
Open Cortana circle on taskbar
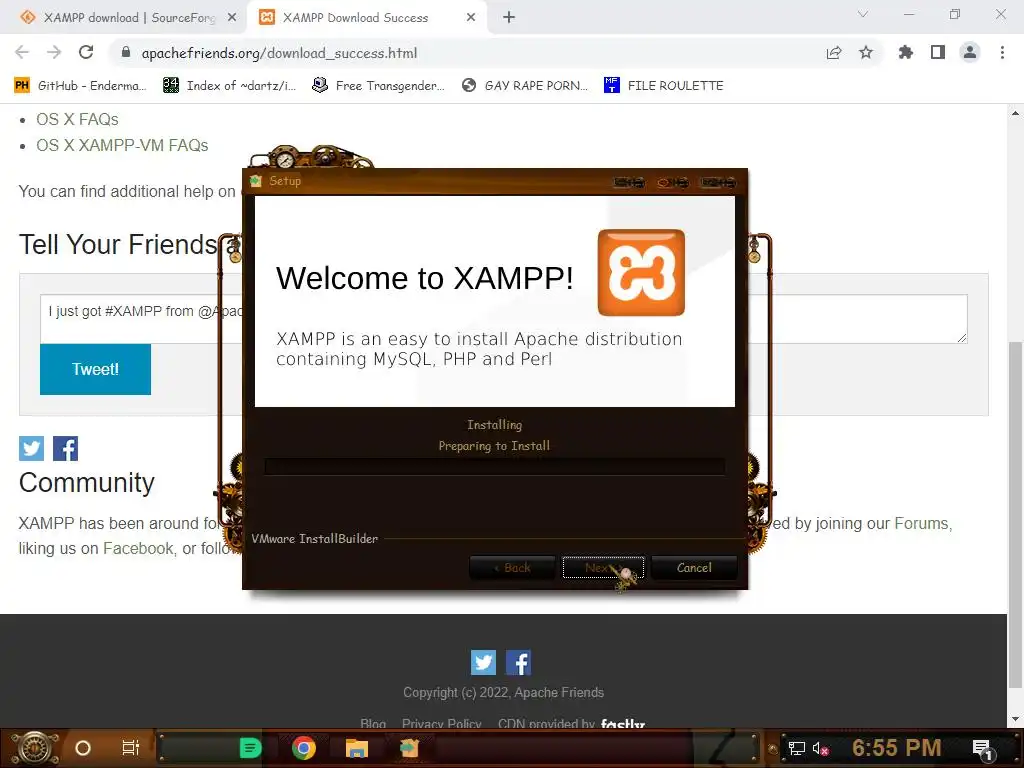click(83, 748)
